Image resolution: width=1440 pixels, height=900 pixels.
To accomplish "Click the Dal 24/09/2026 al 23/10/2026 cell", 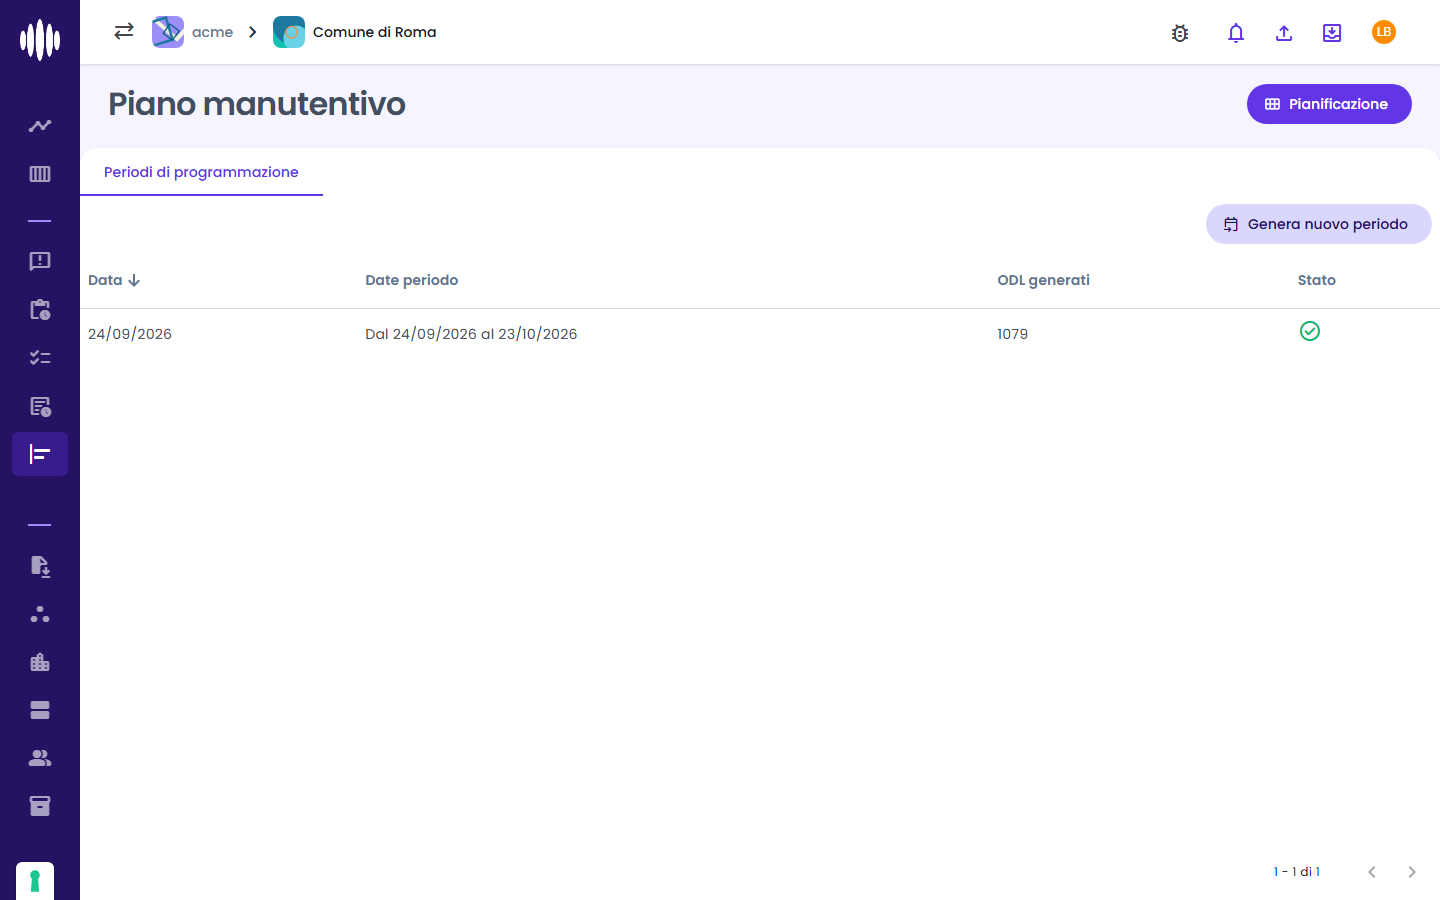I will 471,334.
